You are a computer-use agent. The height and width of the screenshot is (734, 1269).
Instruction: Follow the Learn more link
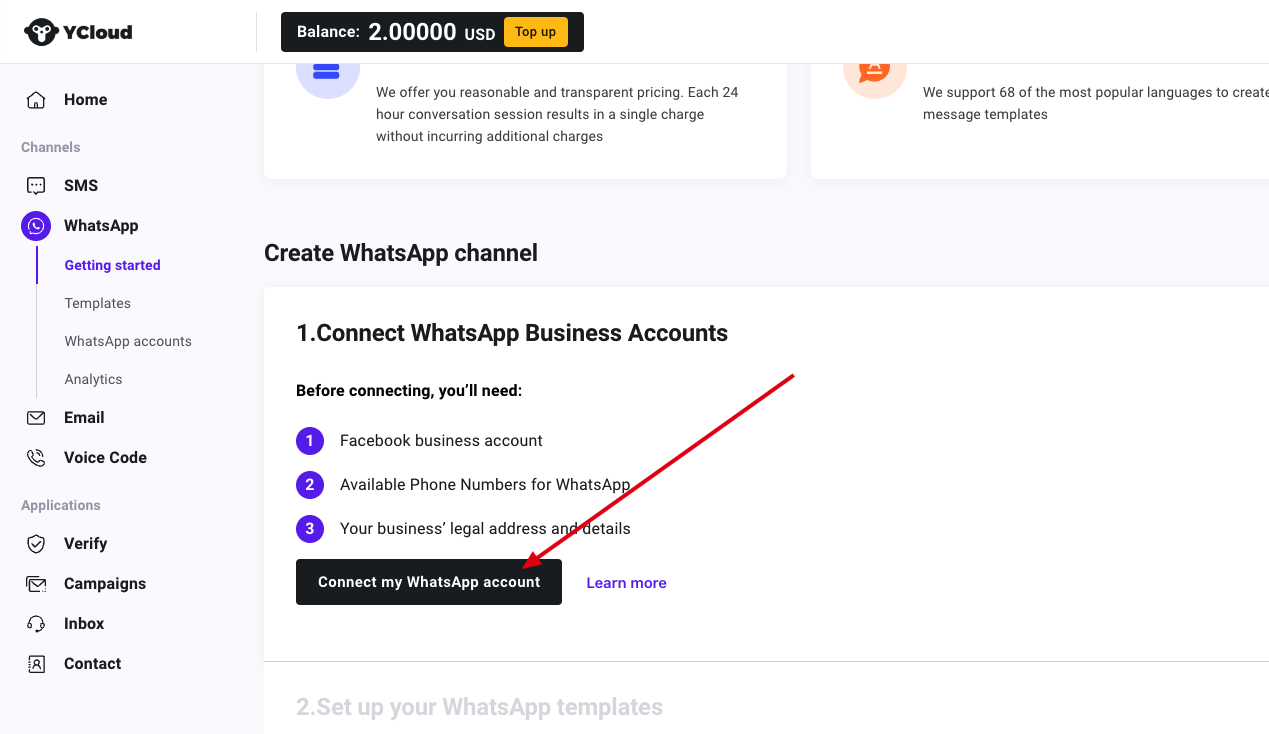coord(626,583)
